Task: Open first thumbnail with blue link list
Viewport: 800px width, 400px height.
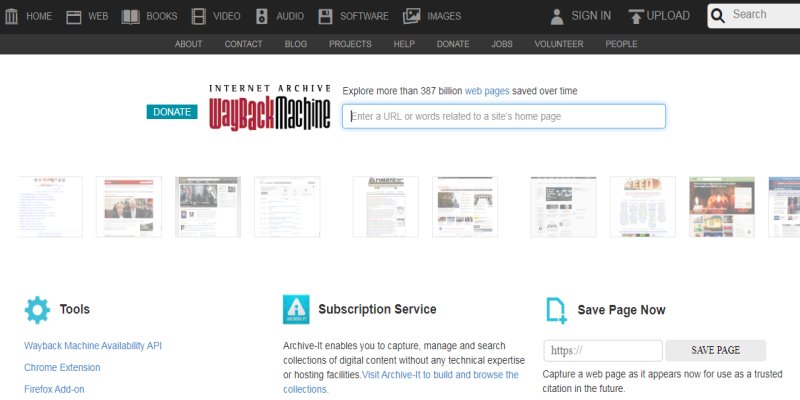Action: tap(50, 207)
